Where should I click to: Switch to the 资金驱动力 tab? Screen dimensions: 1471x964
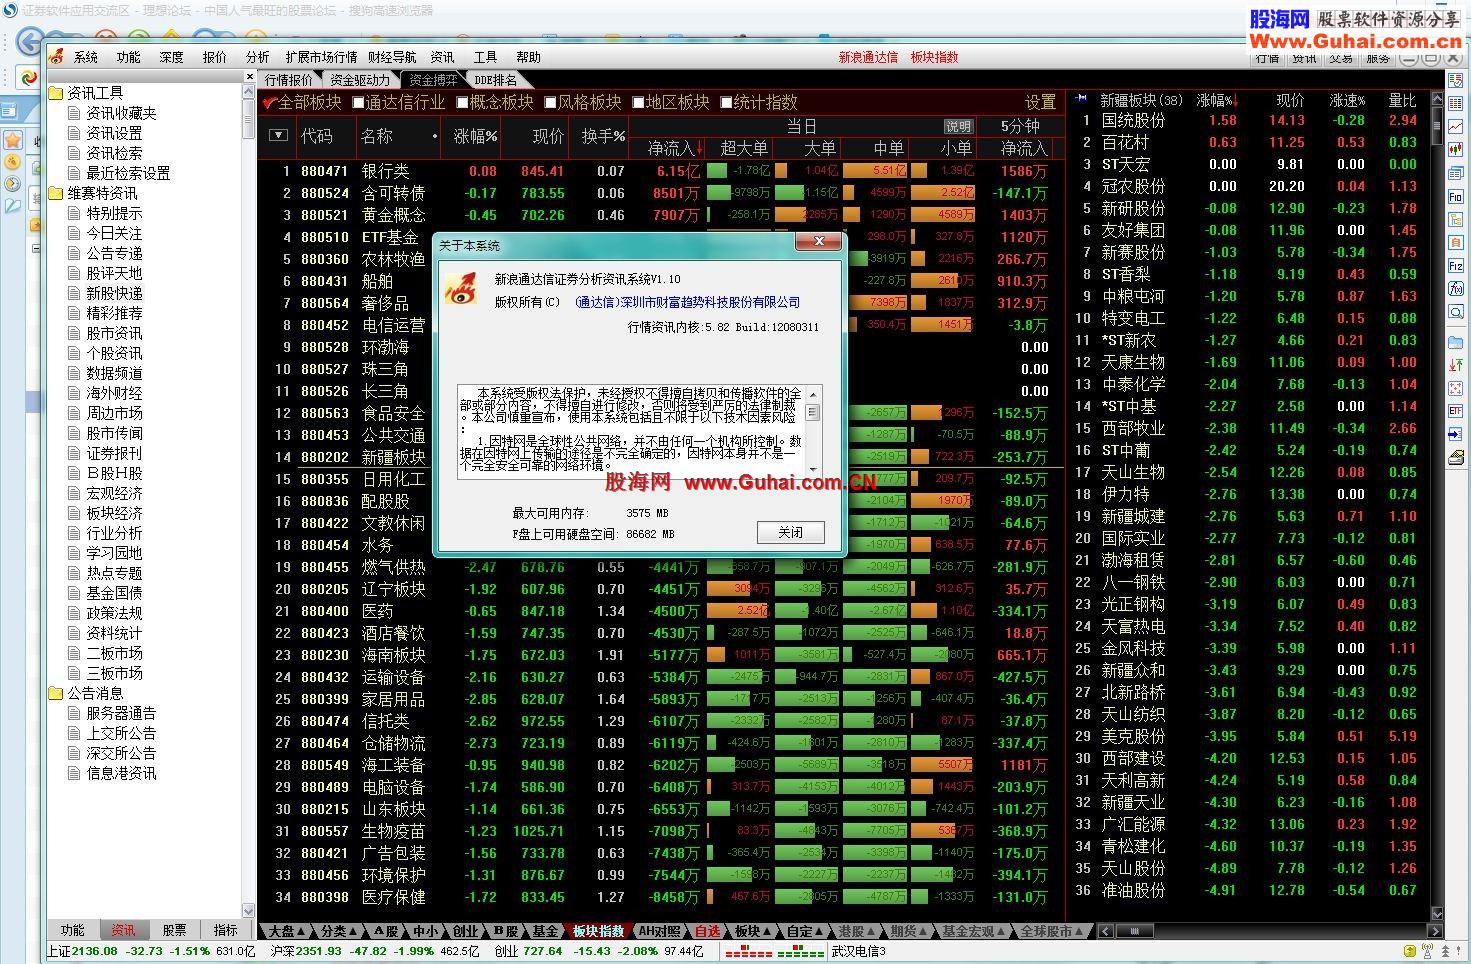360,80
